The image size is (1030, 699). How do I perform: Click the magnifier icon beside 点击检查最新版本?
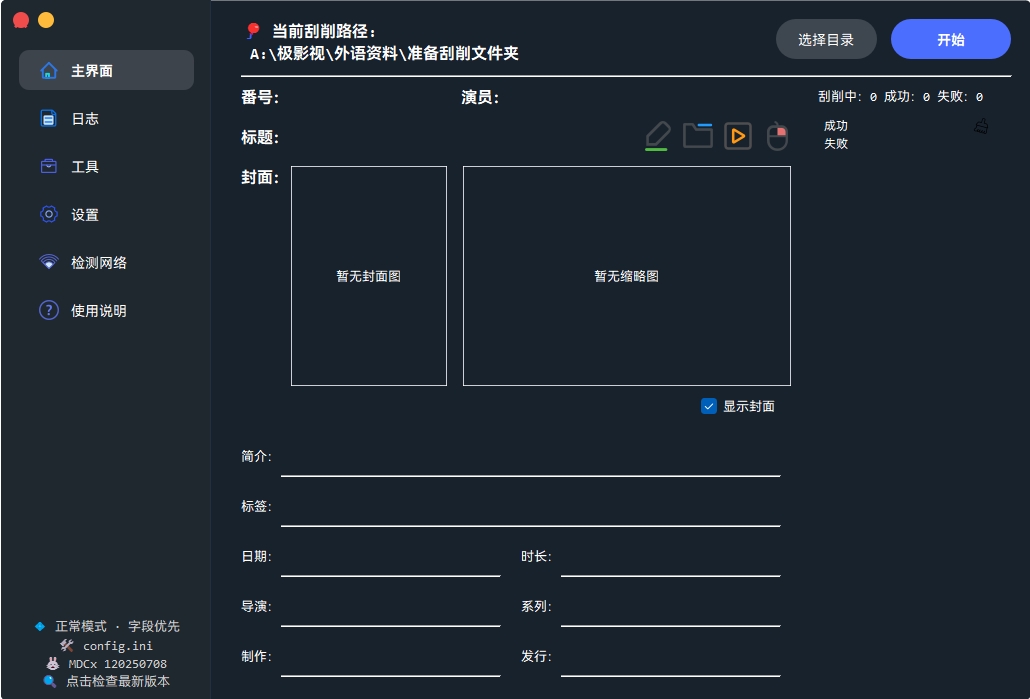pos(50,681)
